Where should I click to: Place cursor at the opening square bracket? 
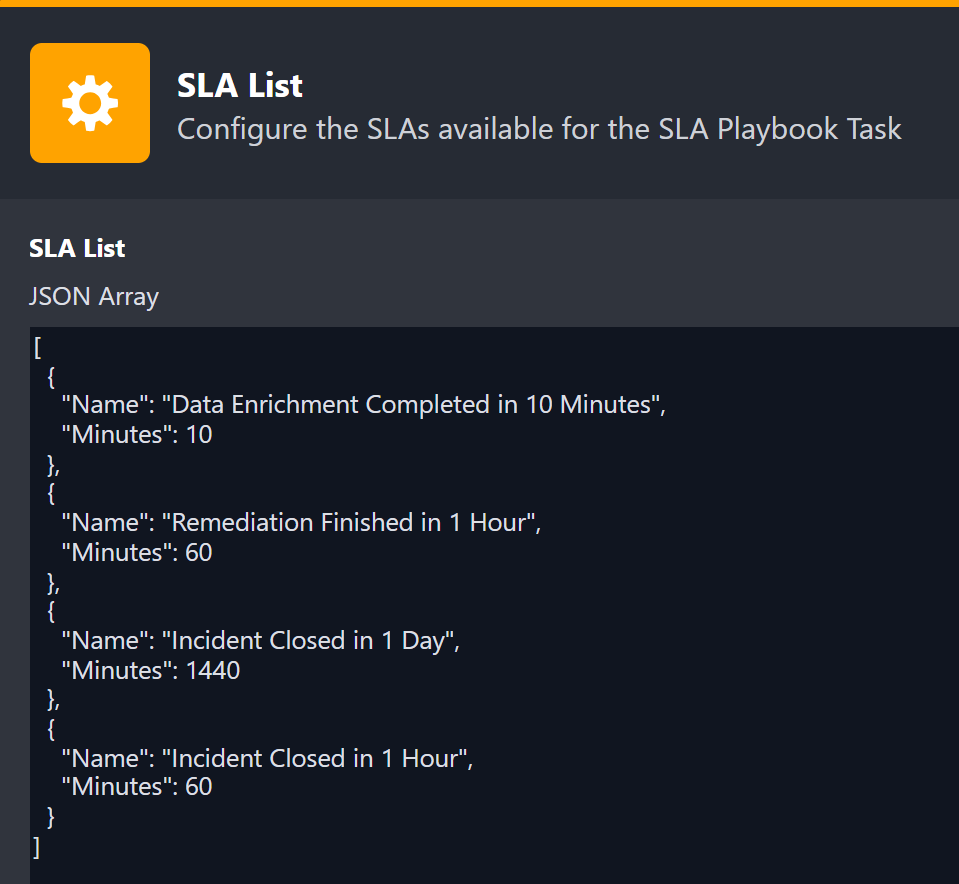click(37, 347)
